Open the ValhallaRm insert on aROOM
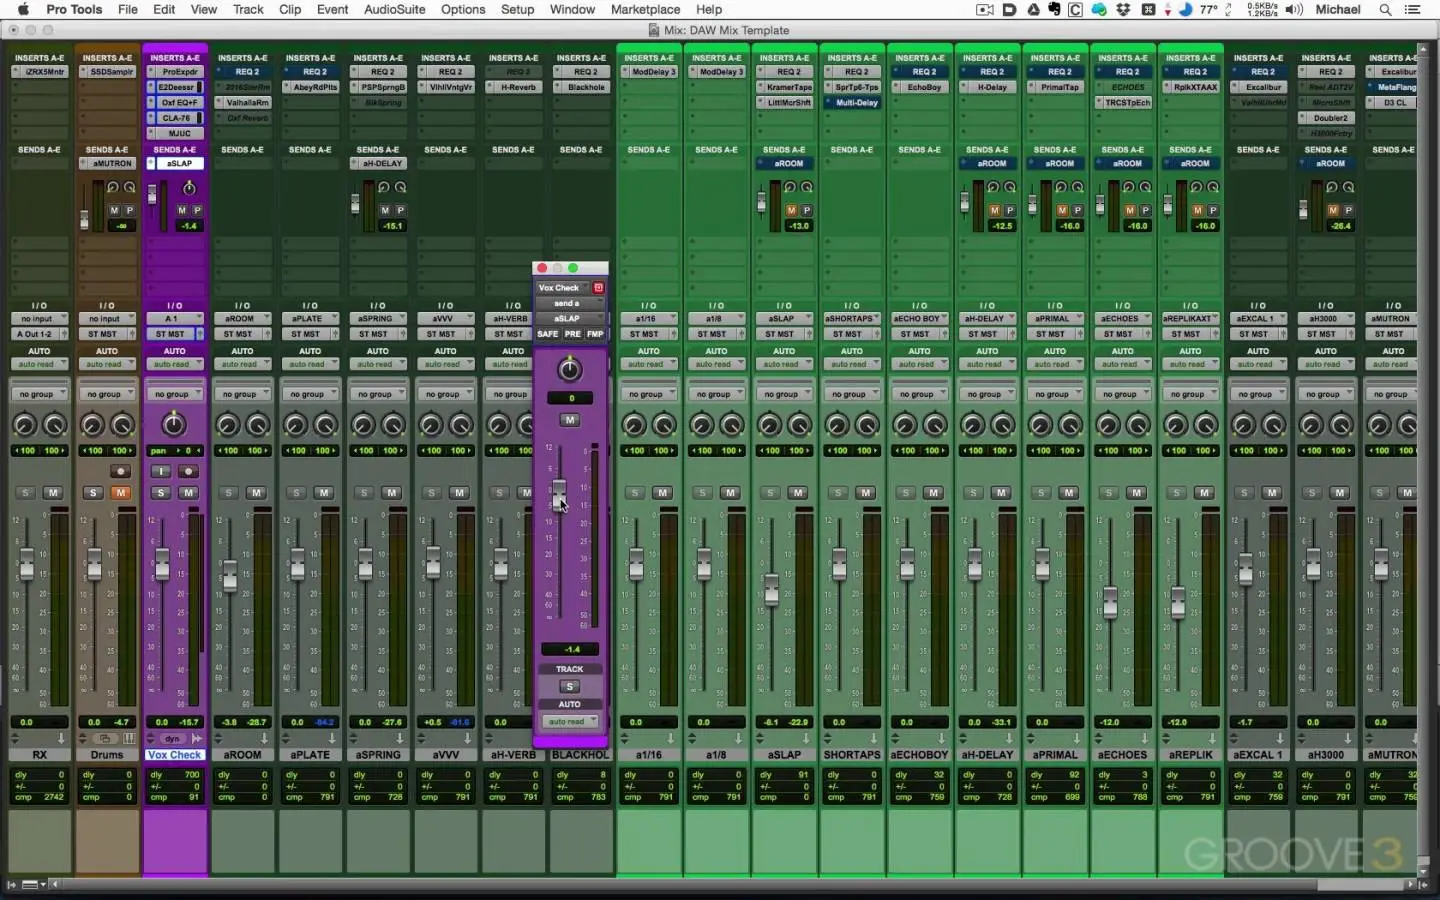The width and height of the screenshot is (1440, 900). (247, 102)
